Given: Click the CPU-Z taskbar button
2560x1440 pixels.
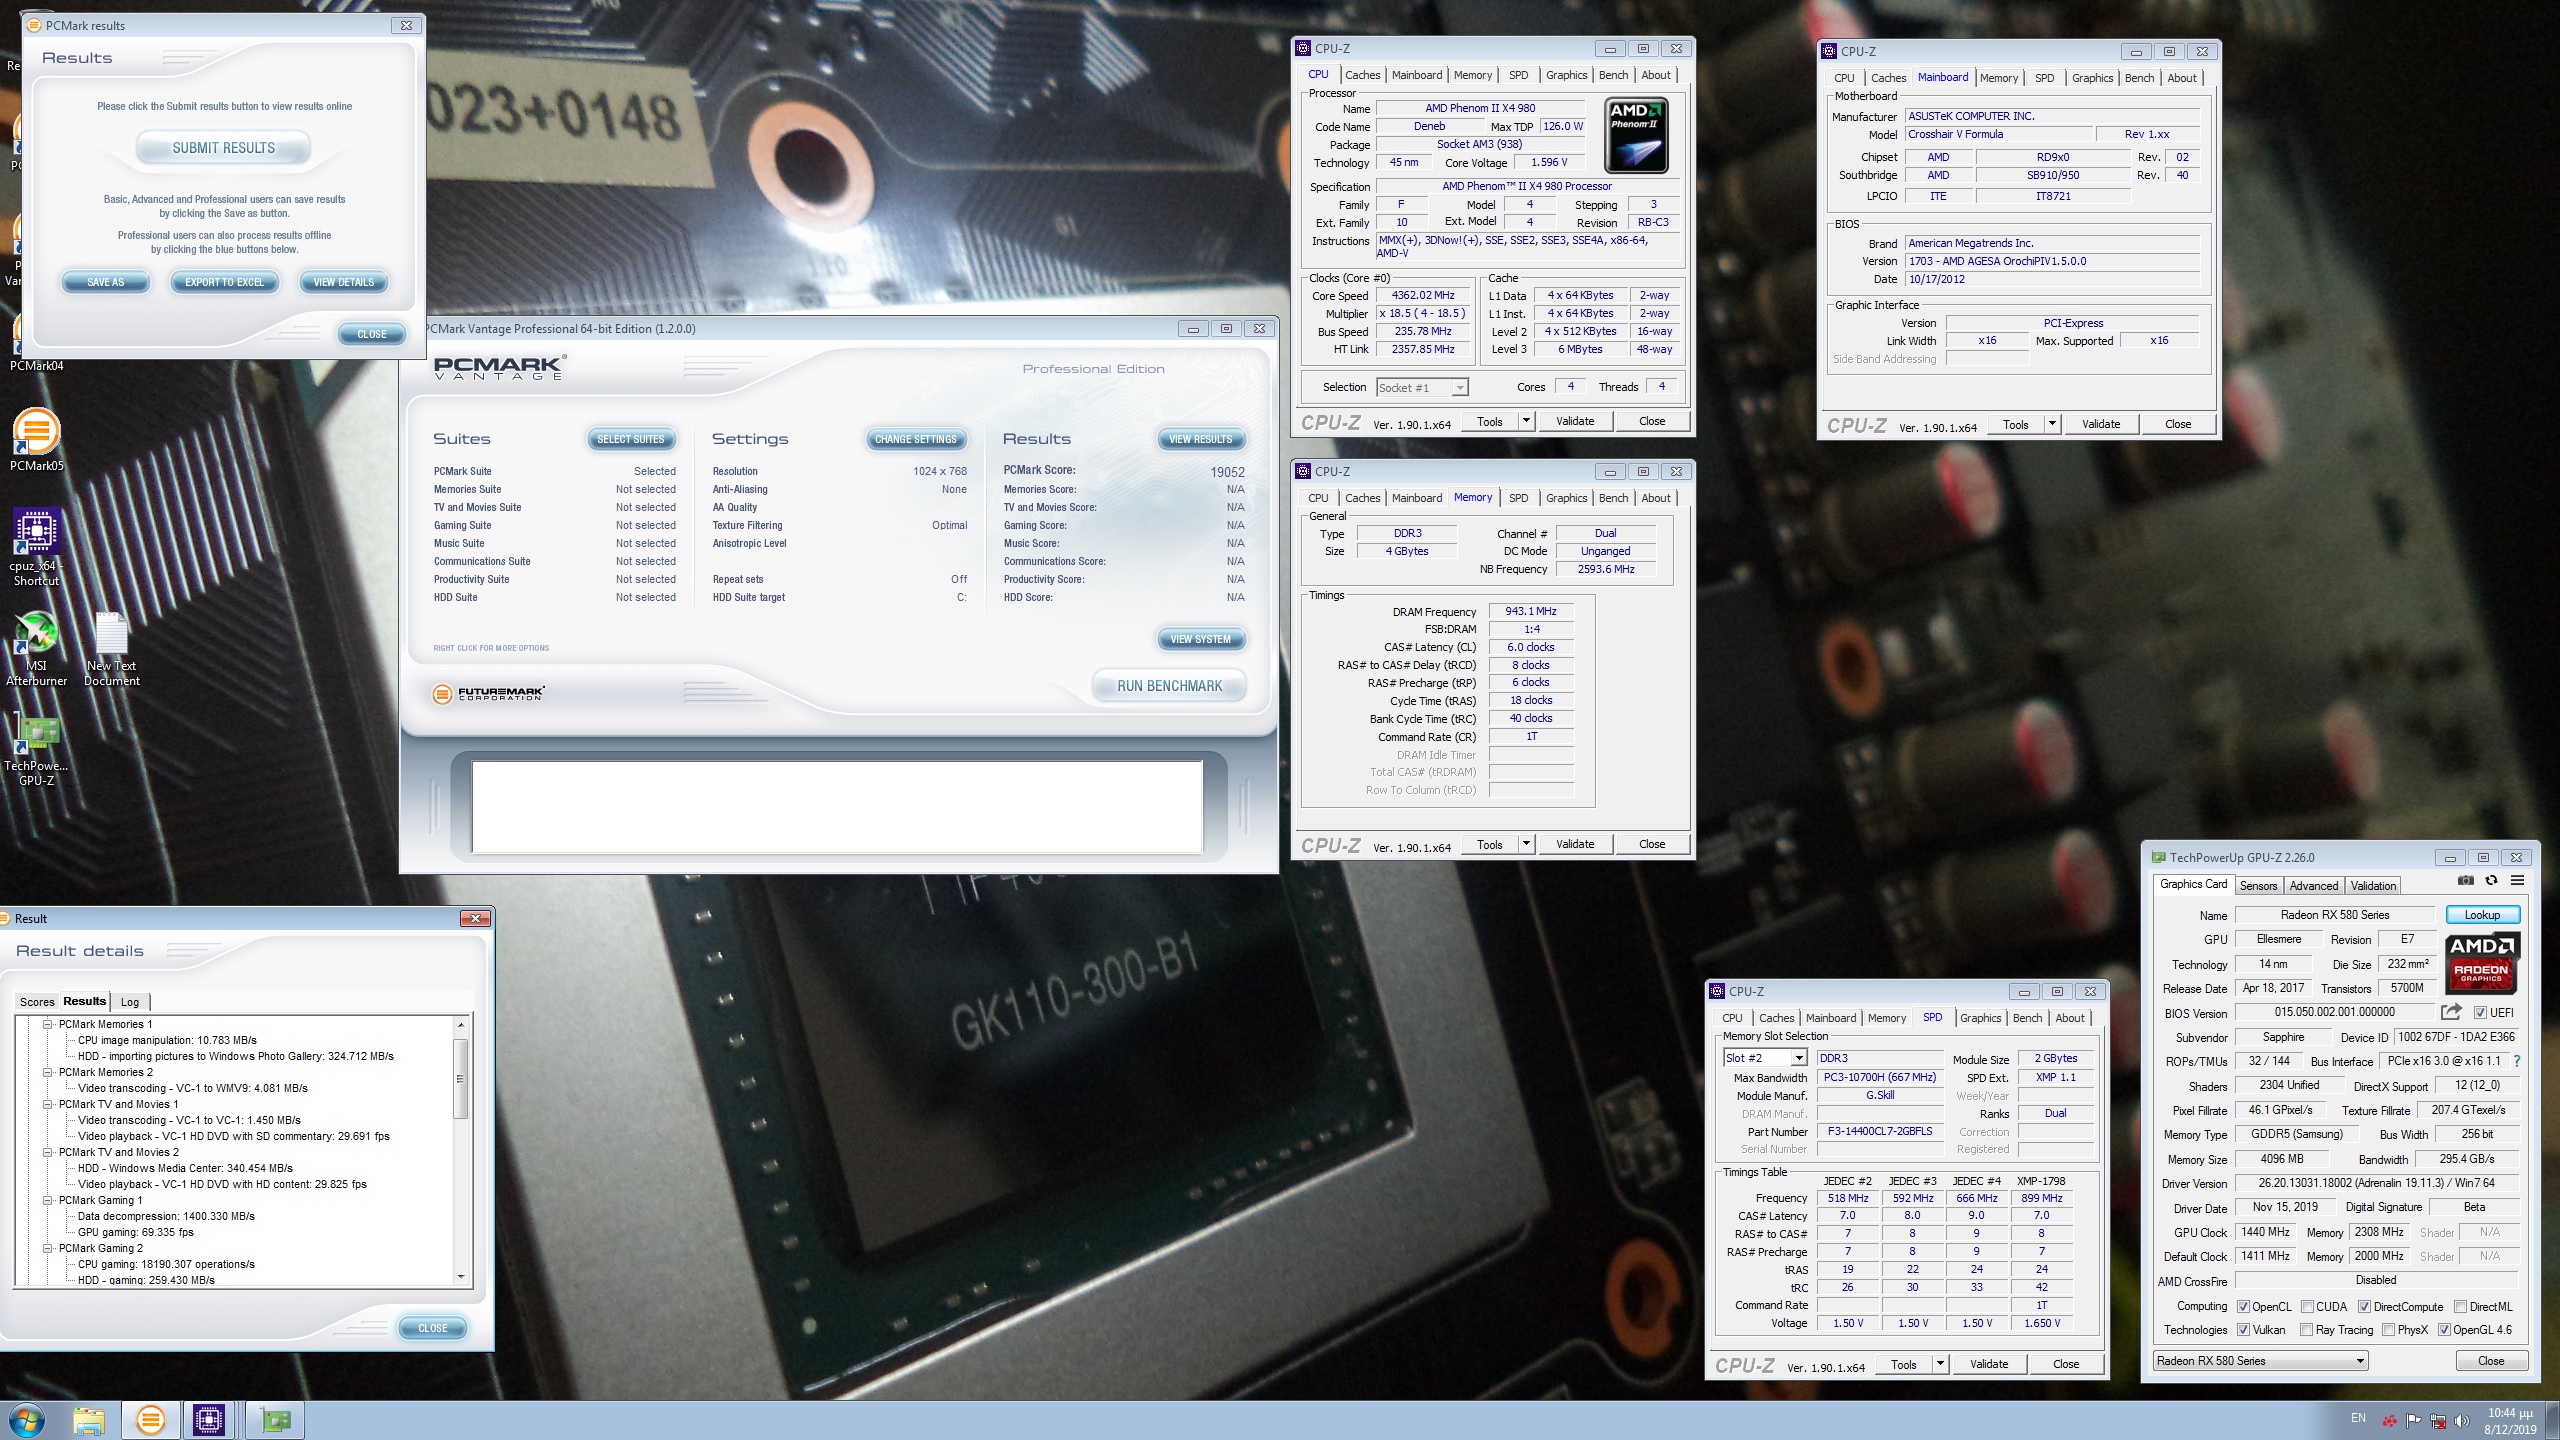Looking at the screenshot, I should (x=209, y=1420).
